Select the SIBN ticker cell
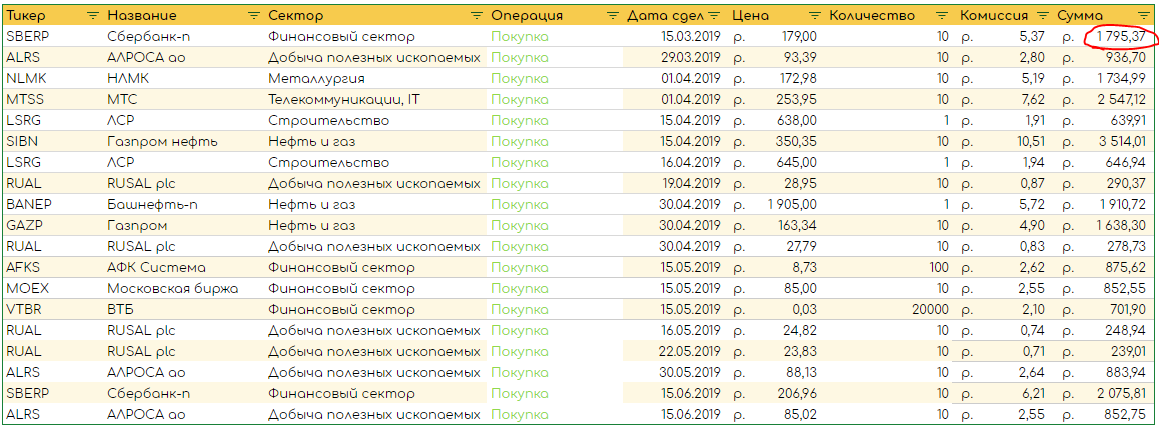The height and width of the screenshot is (432, 1159). tap(53, 141)
